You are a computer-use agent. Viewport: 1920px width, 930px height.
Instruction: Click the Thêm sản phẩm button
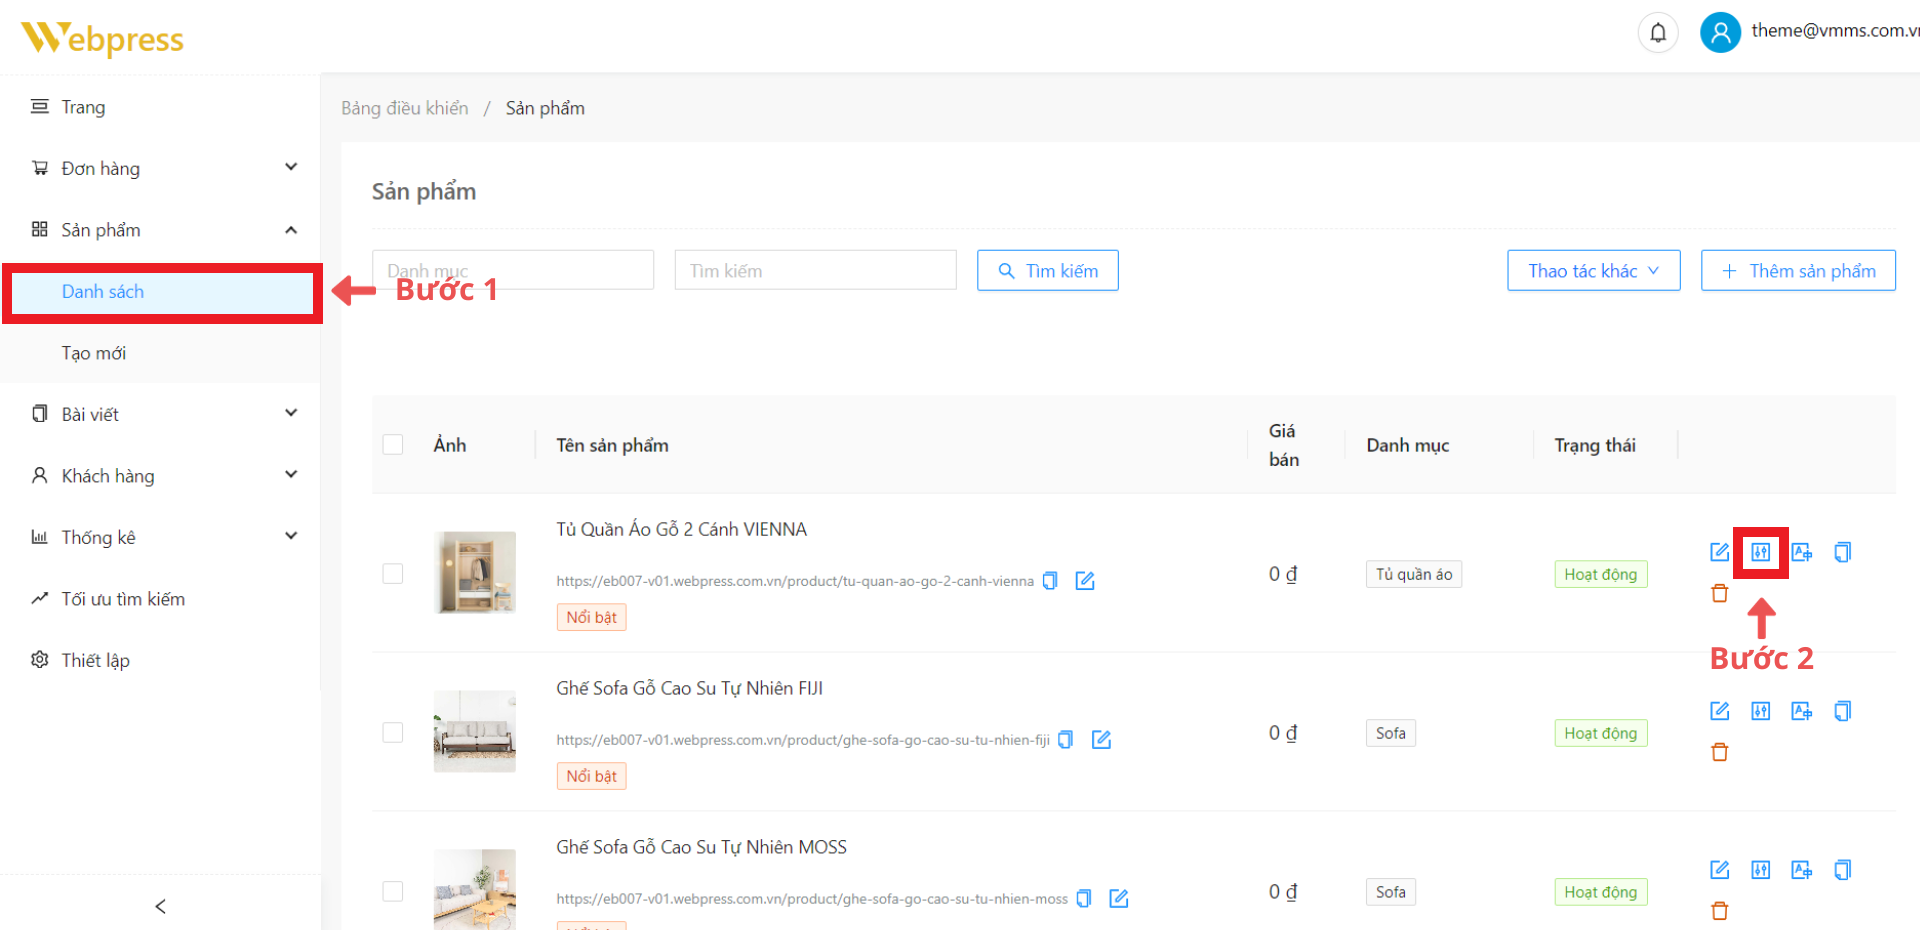pyautogui.click(x=1798, y=271)
